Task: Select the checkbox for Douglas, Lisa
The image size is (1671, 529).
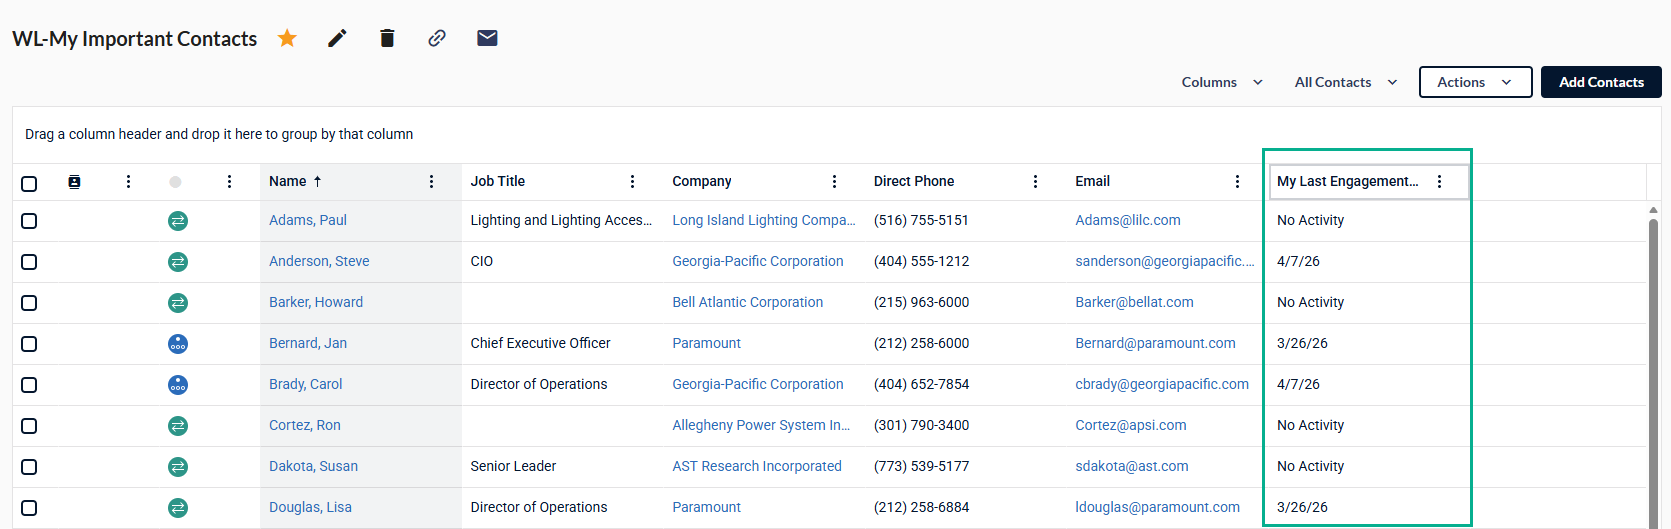Action: [29, 508]
